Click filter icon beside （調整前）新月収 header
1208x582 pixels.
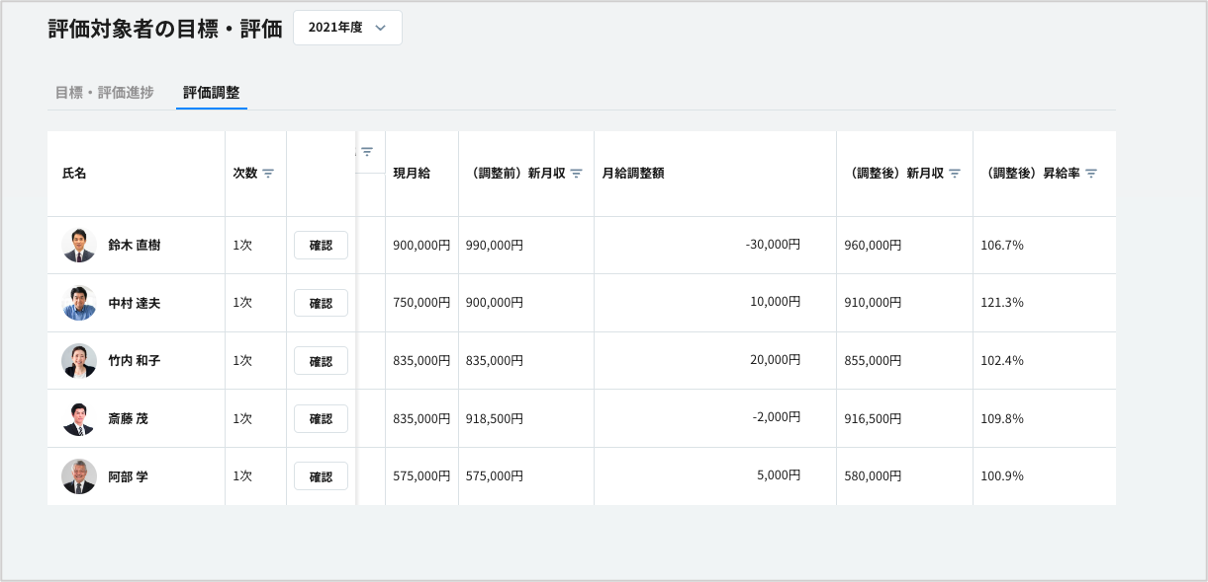click(x=576, y=173)
